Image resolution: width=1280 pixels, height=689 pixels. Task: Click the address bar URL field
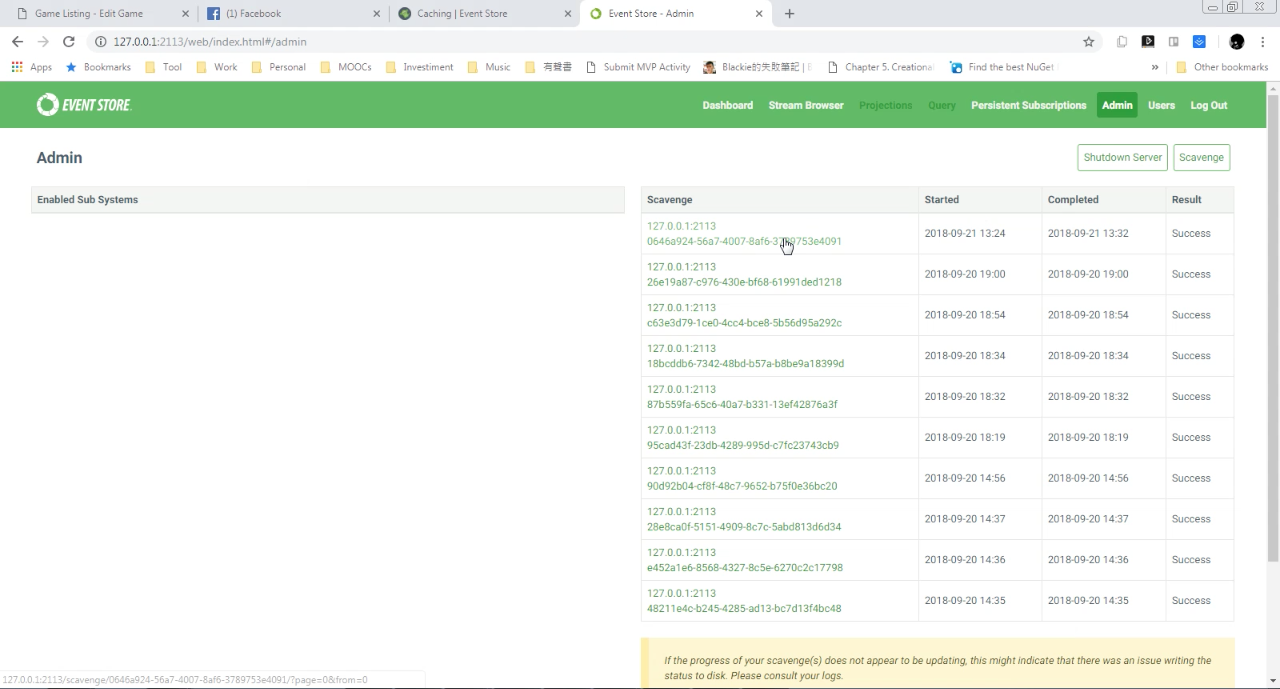point(590,42)
